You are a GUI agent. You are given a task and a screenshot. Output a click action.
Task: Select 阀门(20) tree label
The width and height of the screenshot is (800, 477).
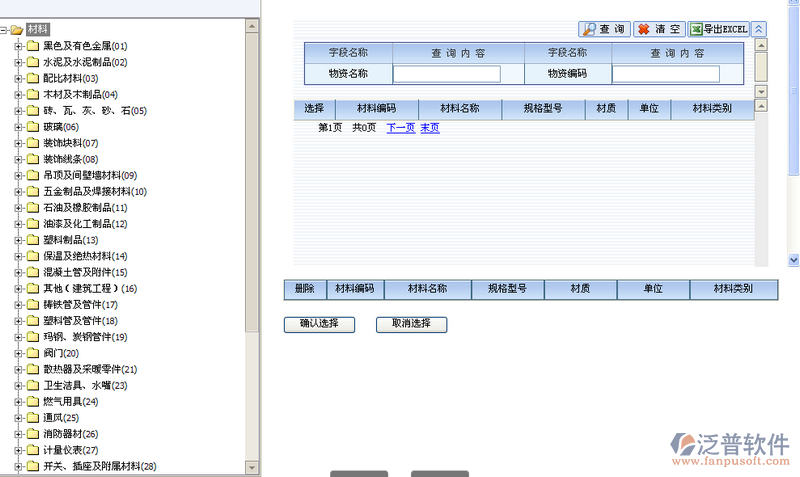[61, 354]
